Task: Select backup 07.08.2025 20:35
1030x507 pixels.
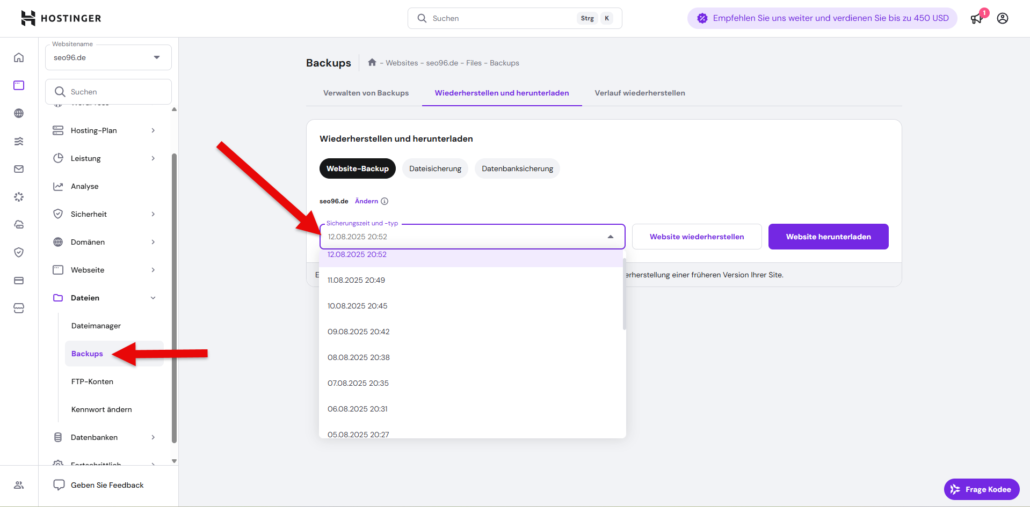Action: [470, 383]
